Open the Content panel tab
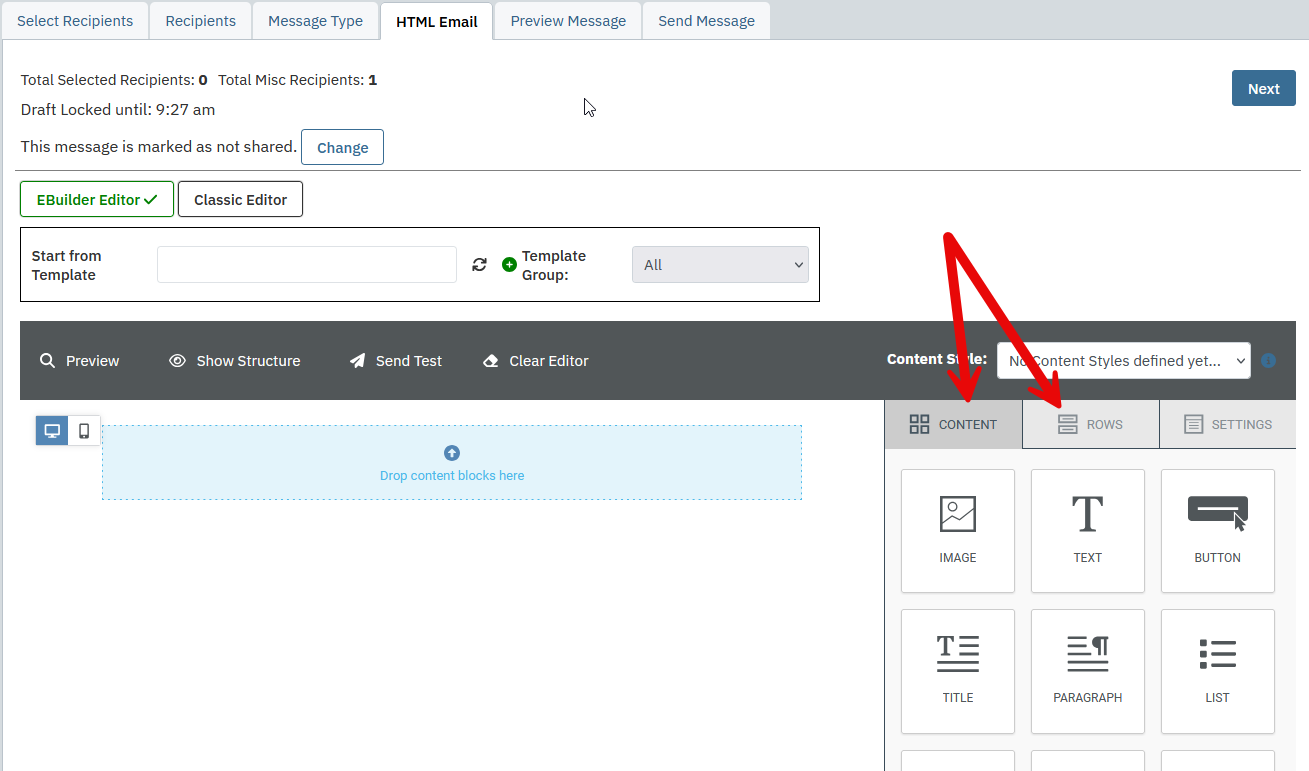 point(953,424)
